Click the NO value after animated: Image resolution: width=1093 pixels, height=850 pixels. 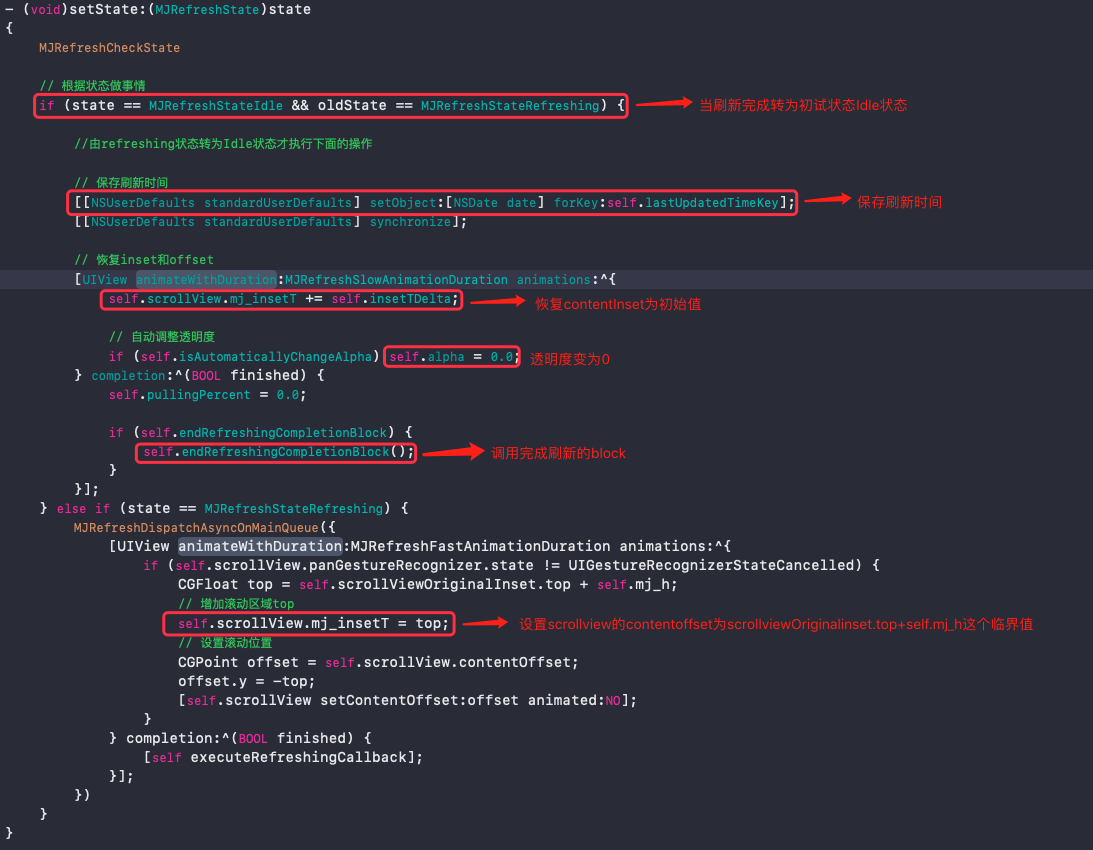613,701
